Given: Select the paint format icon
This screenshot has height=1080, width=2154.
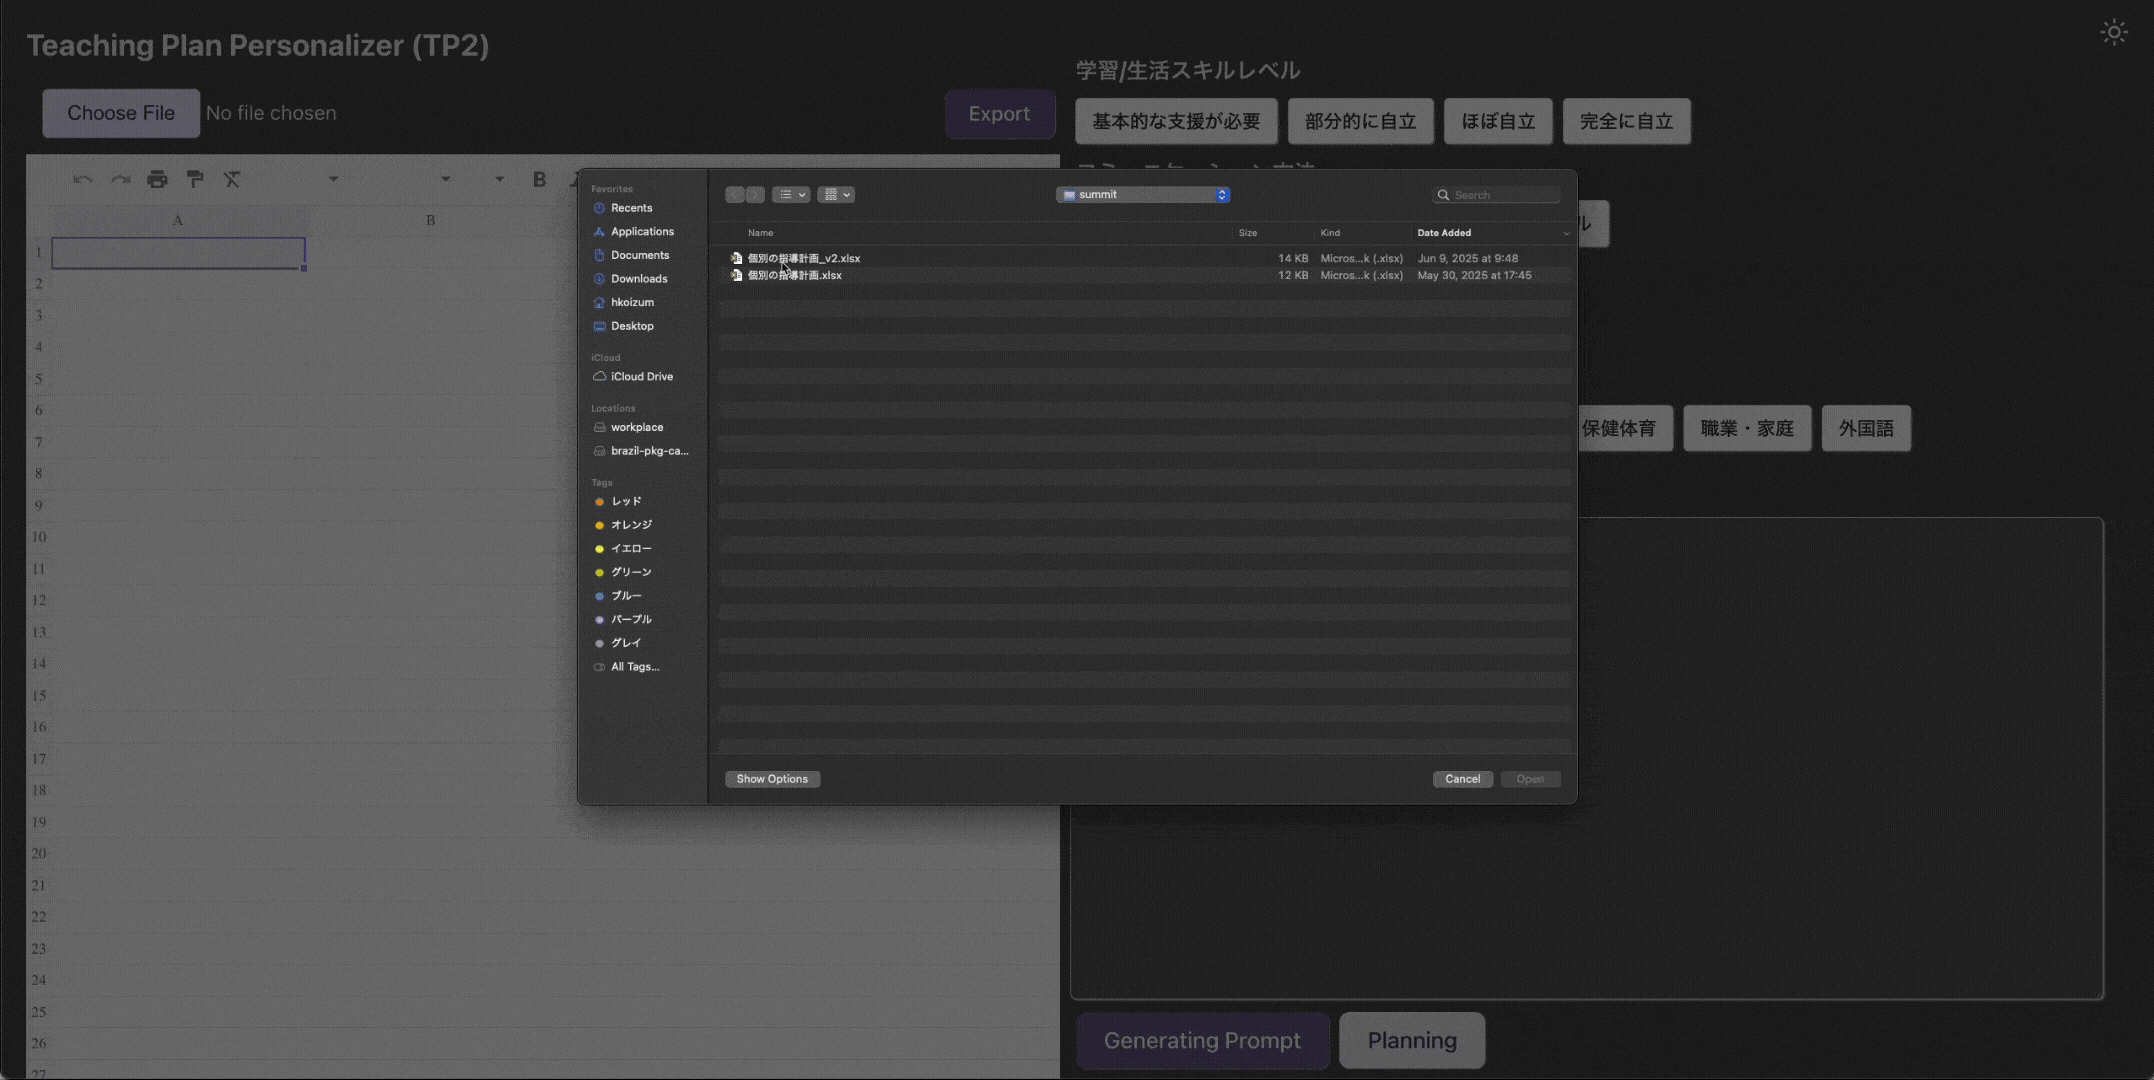Looking at the screenshot, I should pos(195,179).
